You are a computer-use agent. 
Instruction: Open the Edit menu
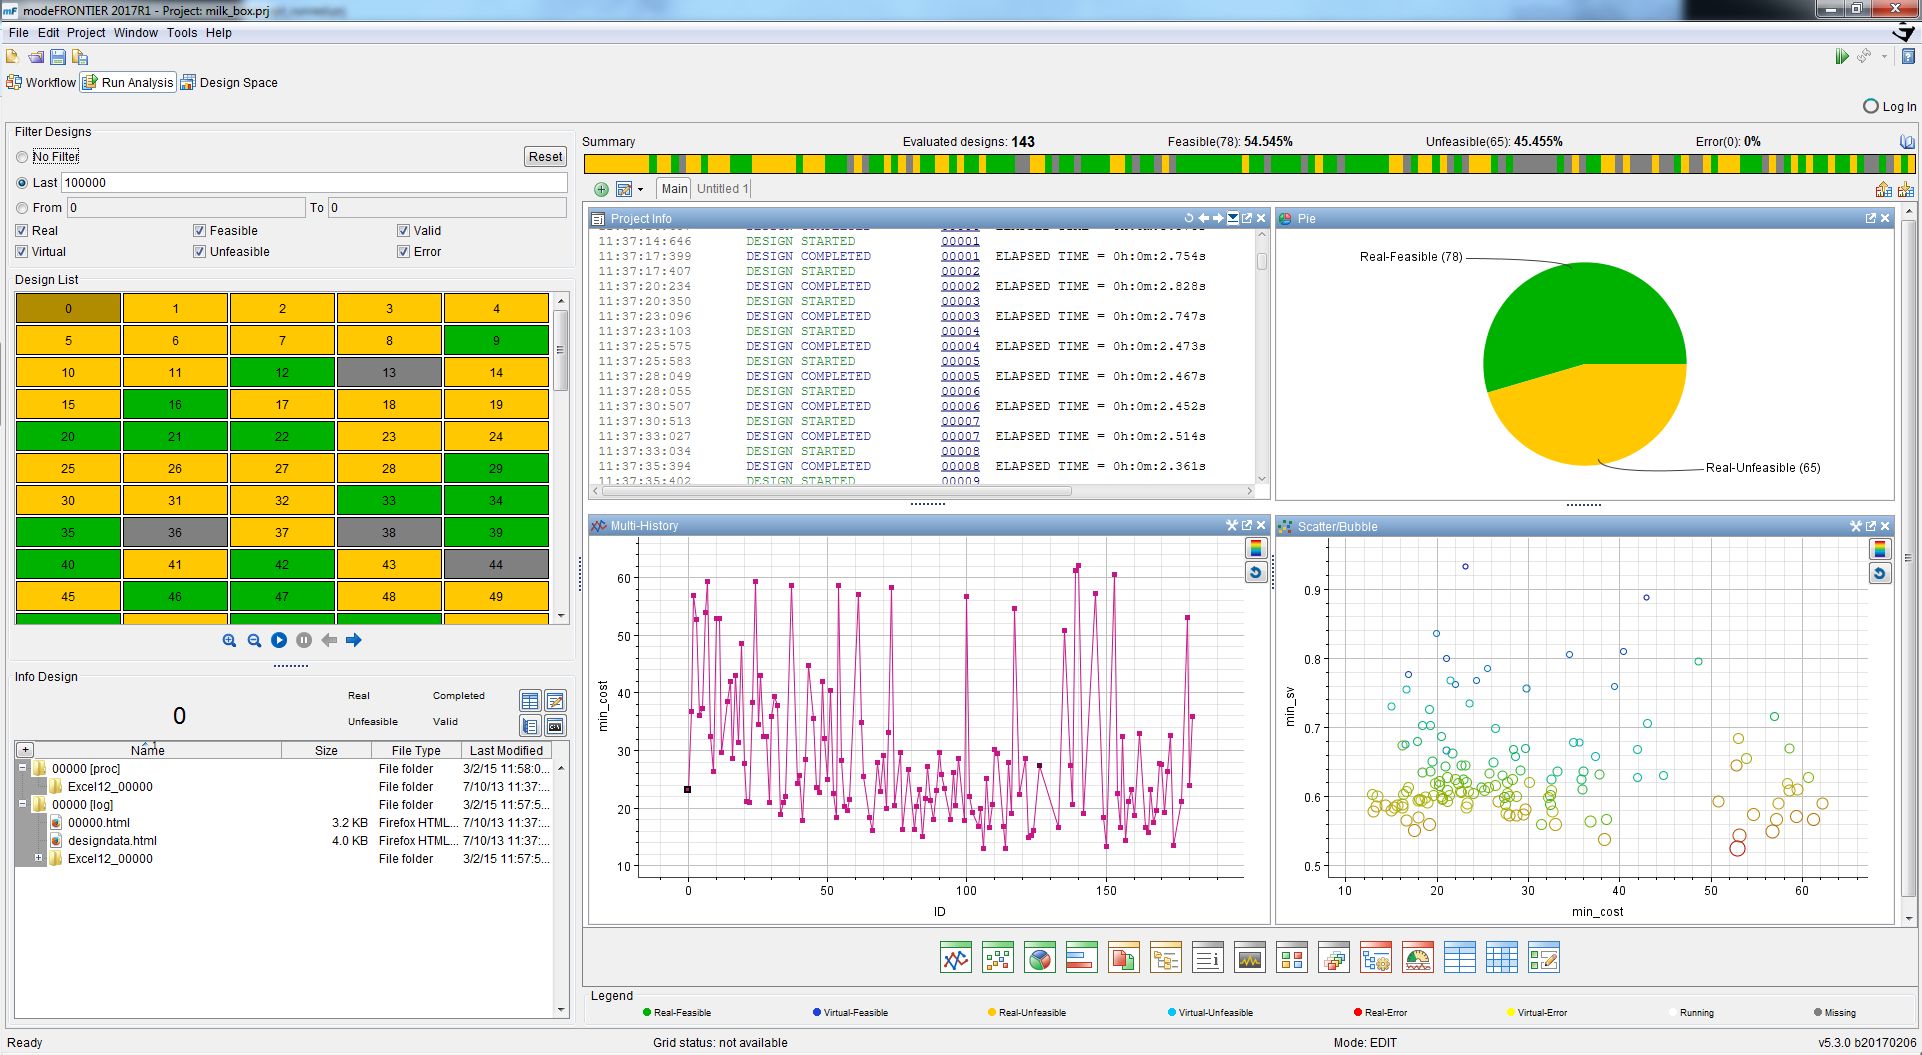[48, 33]
